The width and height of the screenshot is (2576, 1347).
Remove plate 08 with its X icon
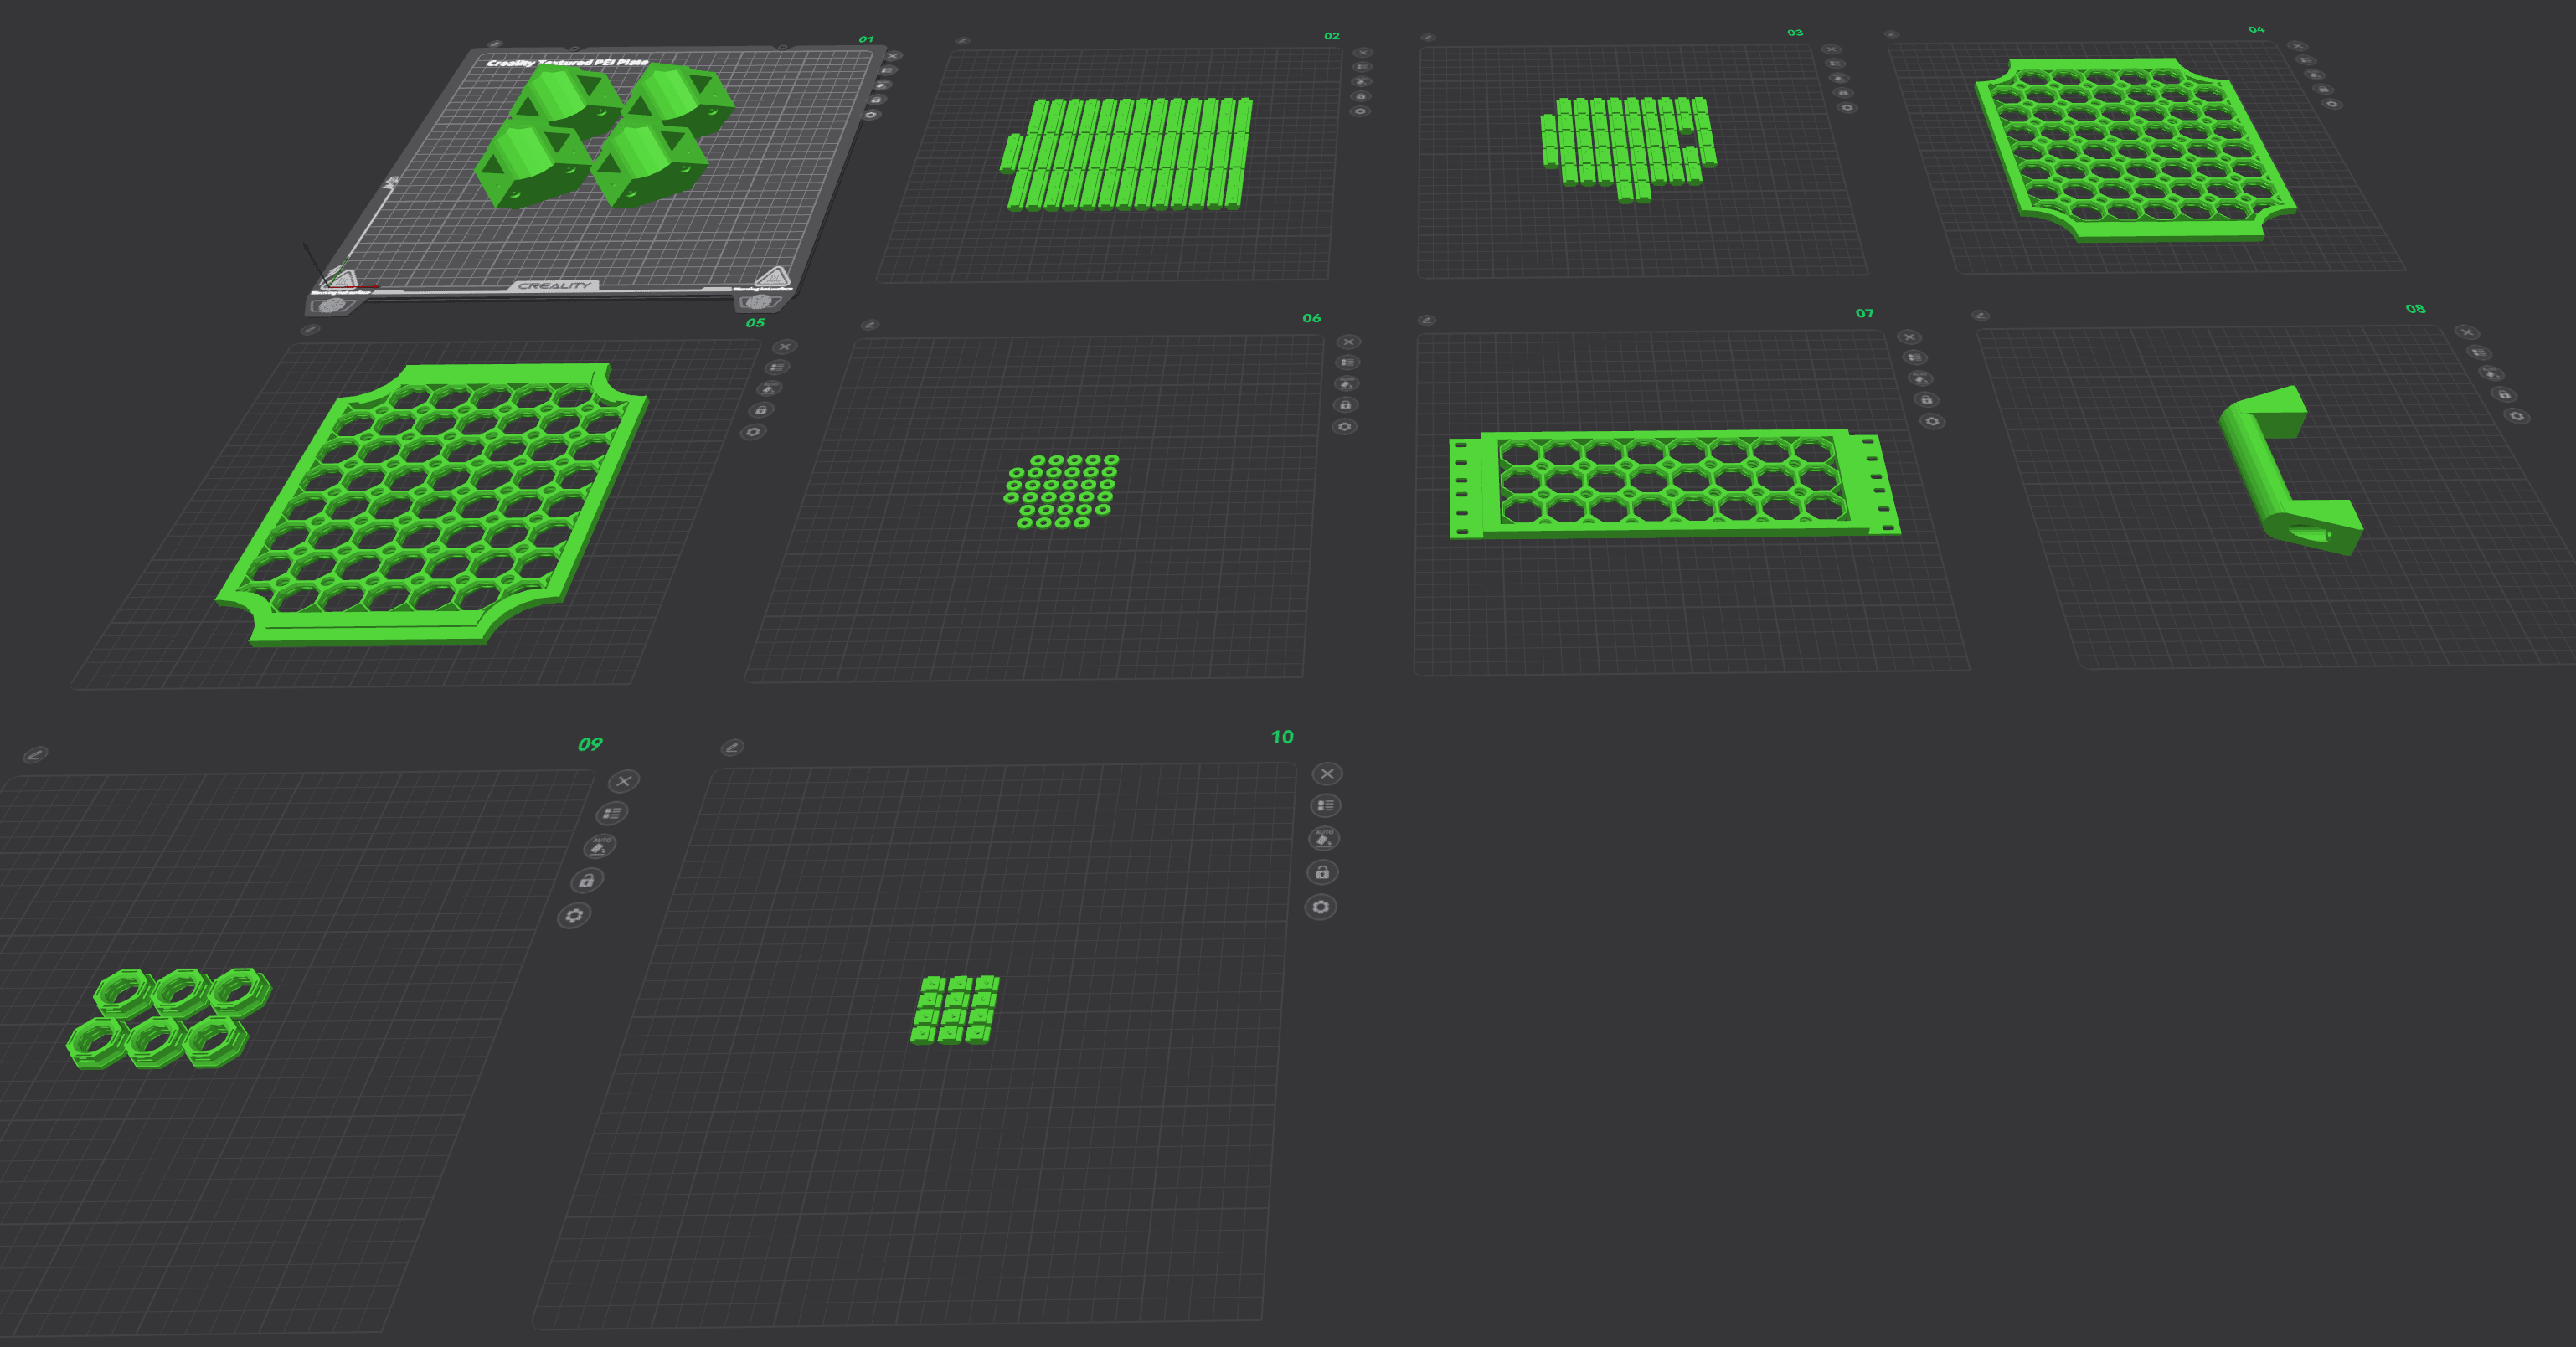pyautogui.click(x=2467, y=332)
